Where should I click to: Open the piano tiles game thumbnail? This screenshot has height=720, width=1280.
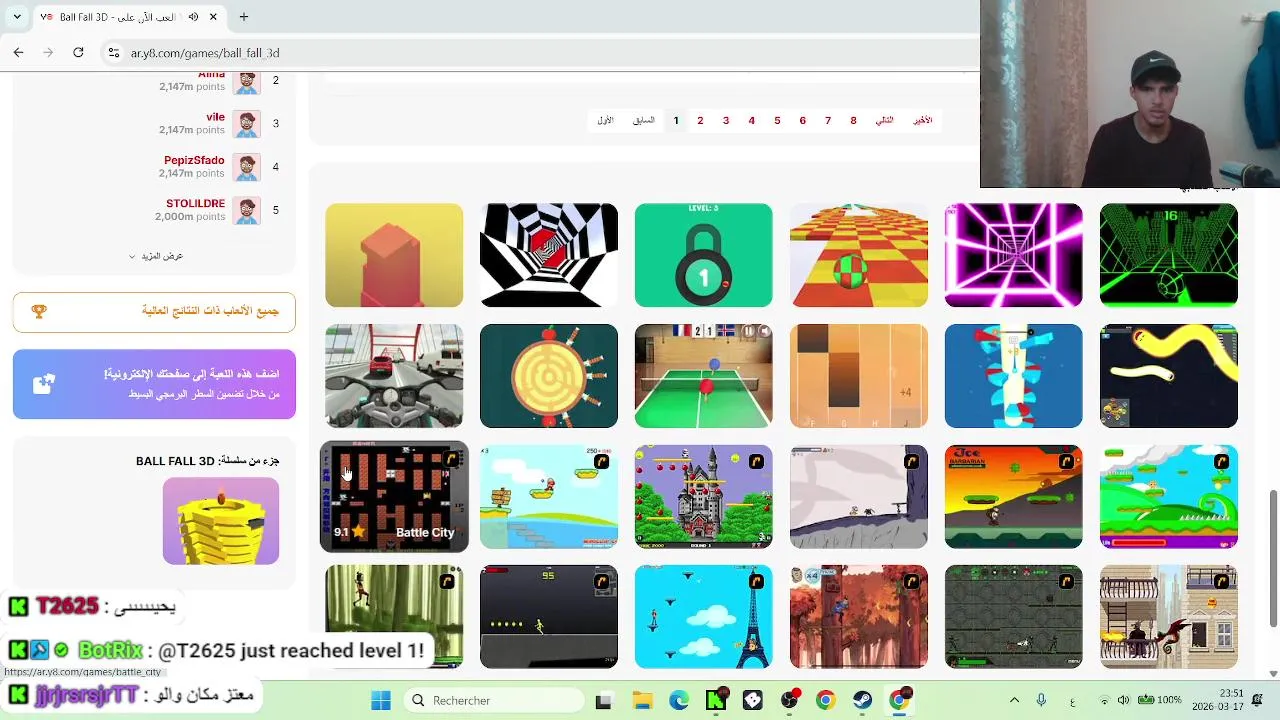click(x=859, y=376)
